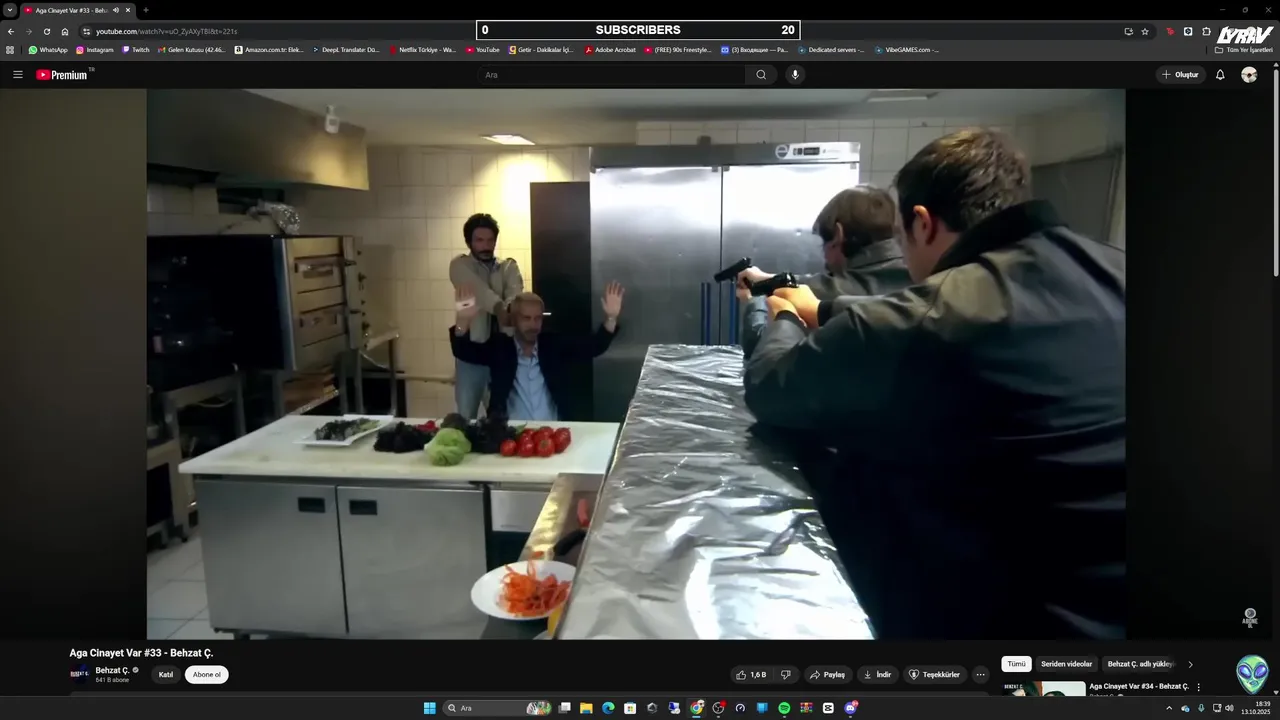This screenshot has height=720, width=1280.
Task: Click the YouTube search magnifier button
Action: (761, 75)
